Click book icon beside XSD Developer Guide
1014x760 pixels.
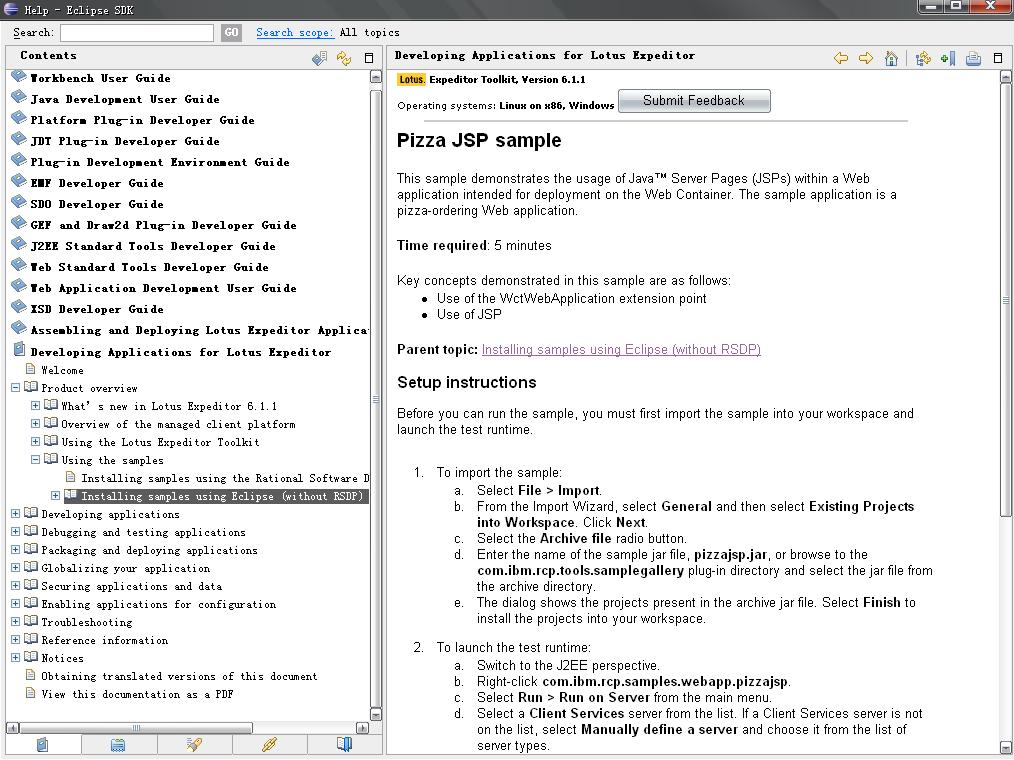(x=19, y=308)
